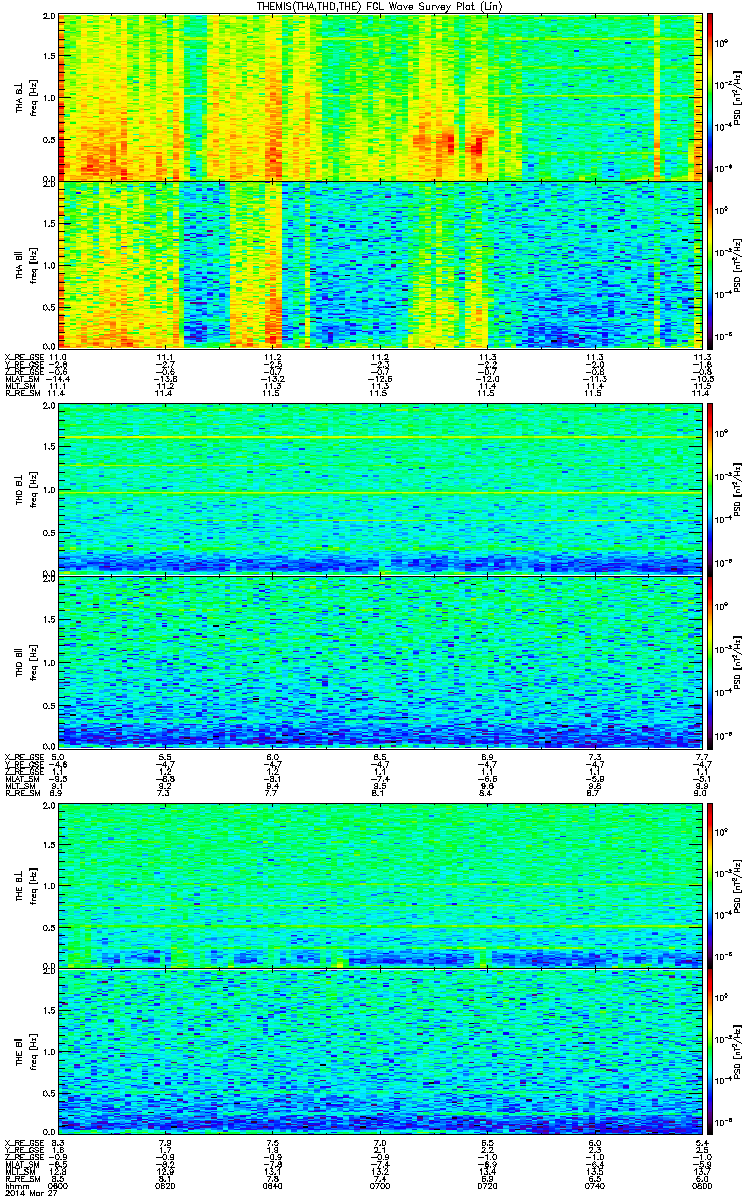Screen dimensions: 750x1200
Task: Click the '2.0' tick on the THA B⊥ frequency axis
Action: pos(49,17)
